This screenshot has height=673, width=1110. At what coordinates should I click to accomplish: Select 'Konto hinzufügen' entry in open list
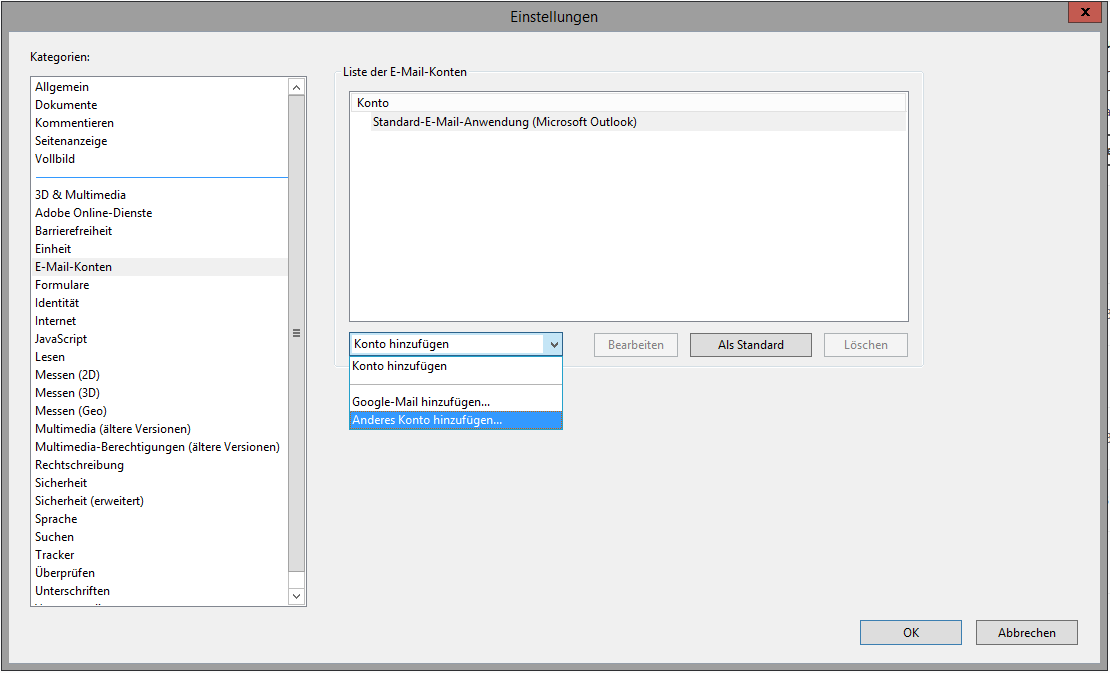tap(399, 366)
